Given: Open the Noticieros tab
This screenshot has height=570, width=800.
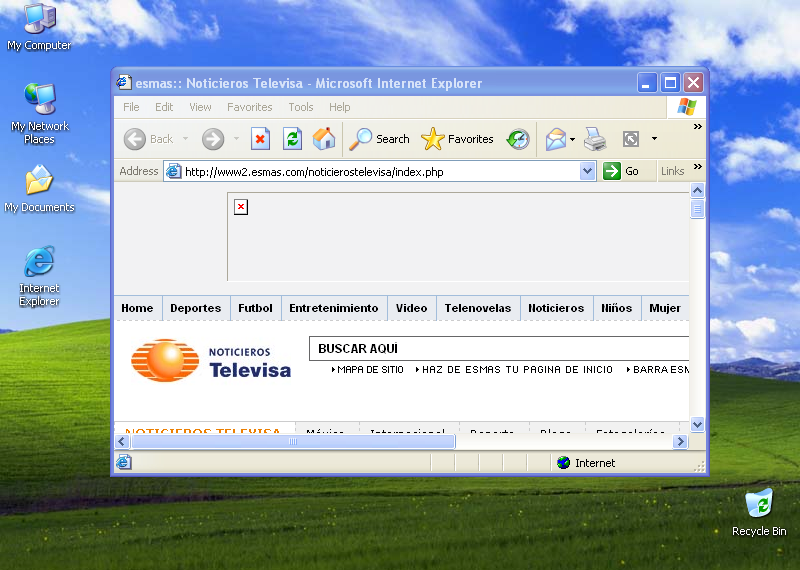Looking at the screenshot, I should point(556,308).
